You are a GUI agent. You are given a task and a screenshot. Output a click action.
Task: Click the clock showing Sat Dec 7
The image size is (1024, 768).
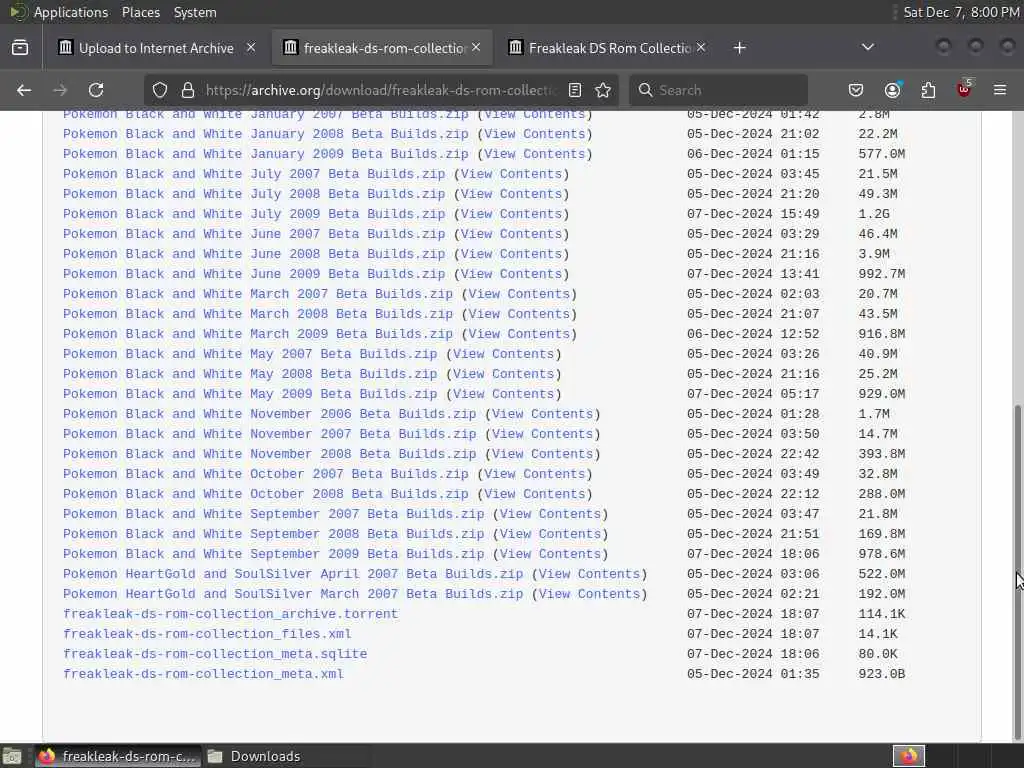[x=961, y=12]
